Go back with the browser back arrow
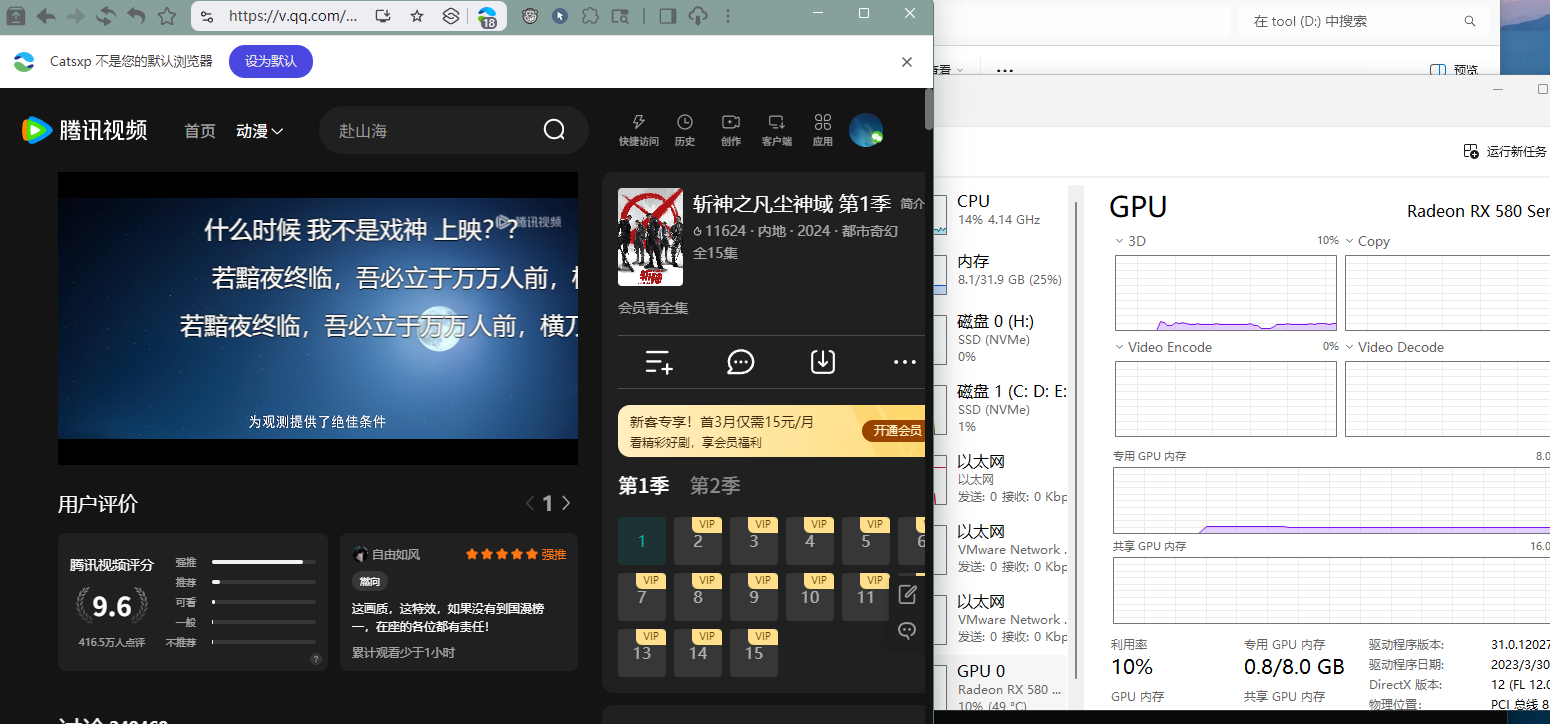This screenshot has width=1550, height=724. coord(45,16)
